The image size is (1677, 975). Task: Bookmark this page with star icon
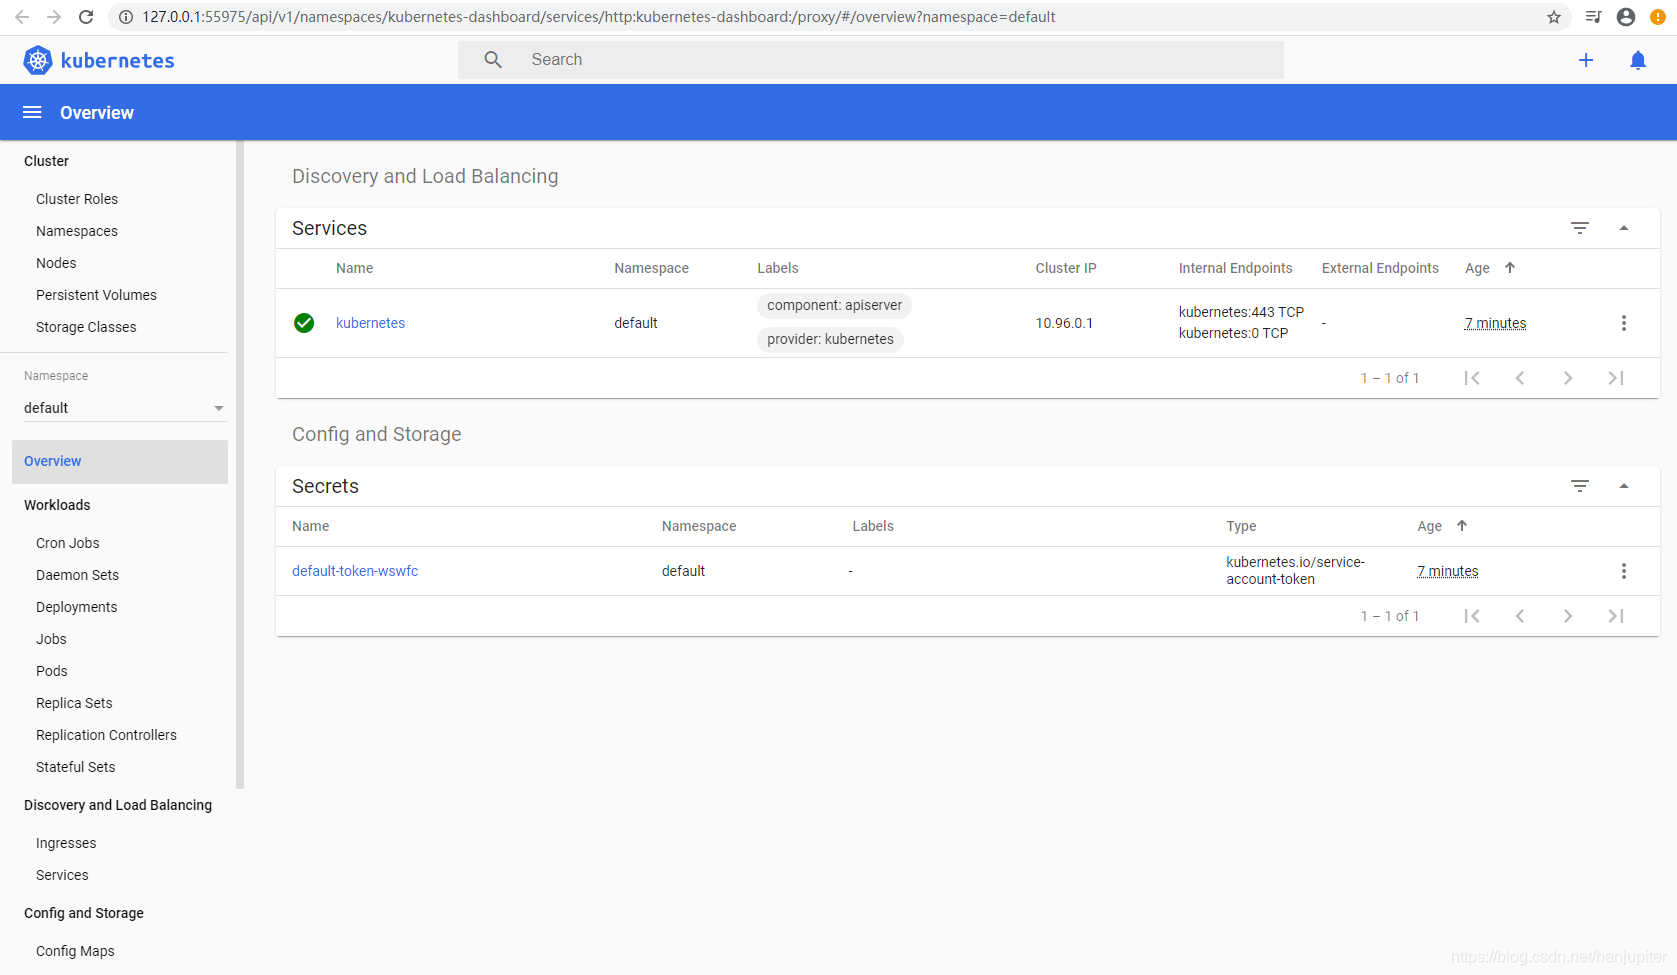point(1554,17)
